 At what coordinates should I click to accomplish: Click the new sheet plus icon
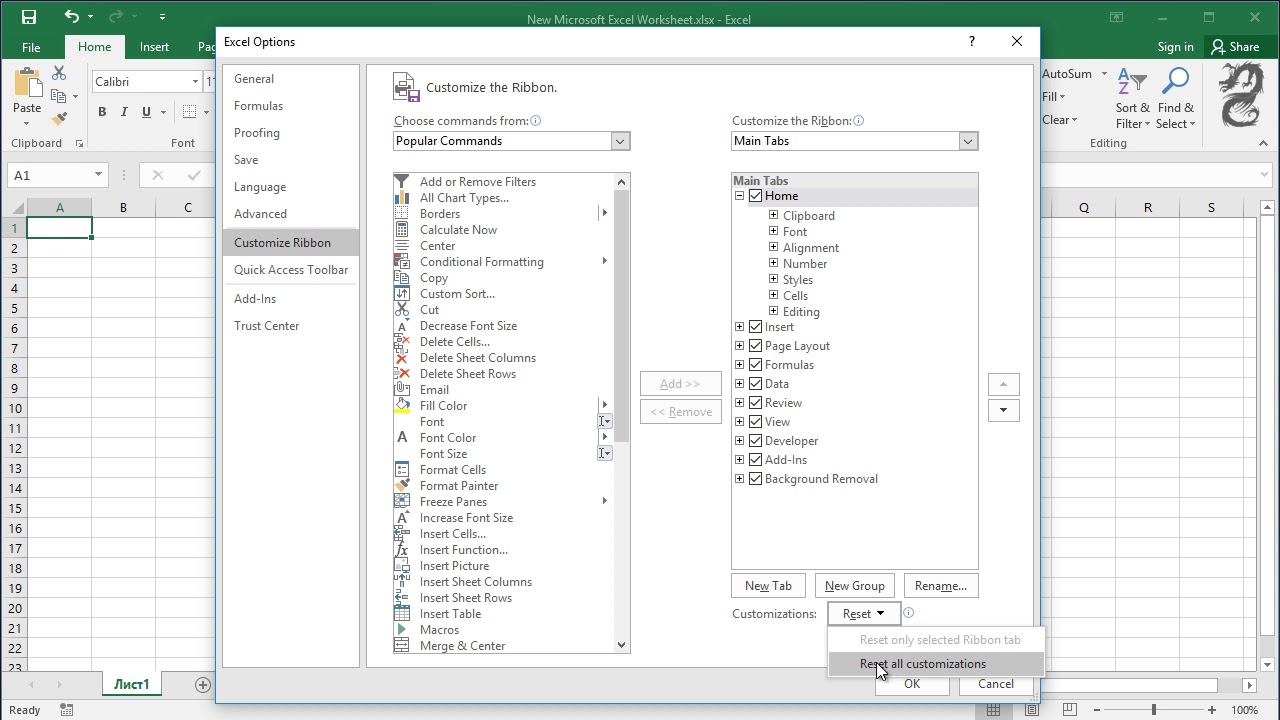(x=203, y=684)
